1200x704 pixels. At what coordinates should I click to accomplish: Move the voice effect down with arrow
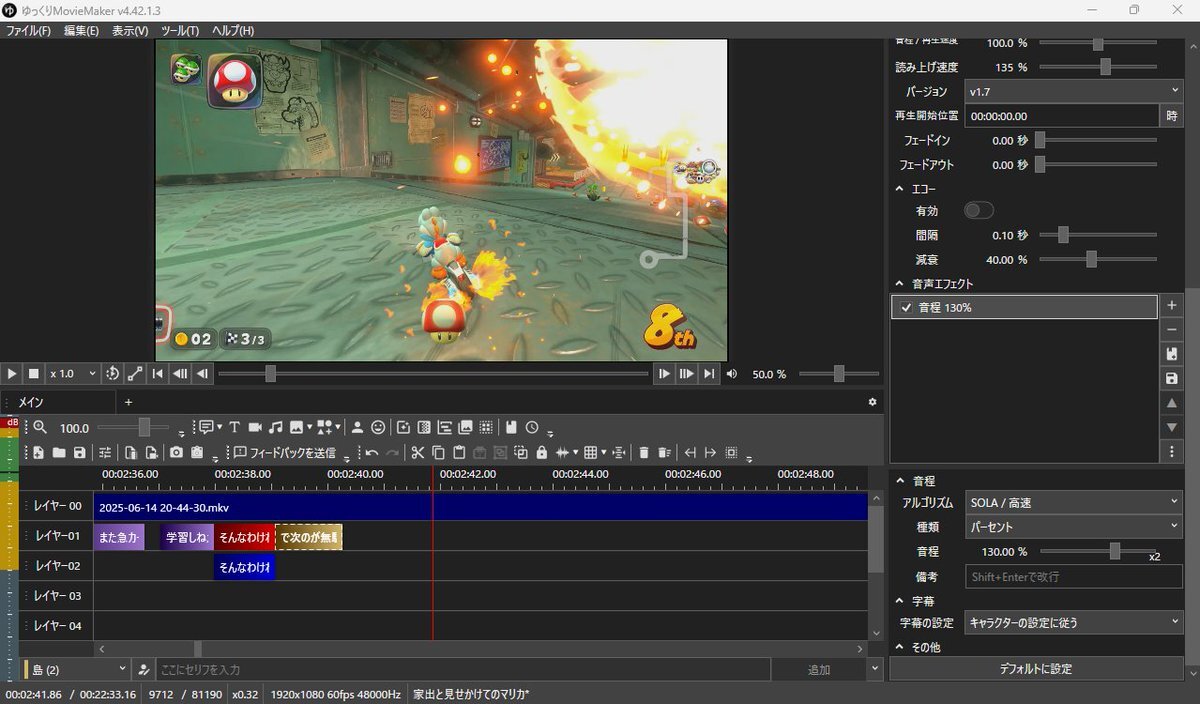pos(1172,427)
